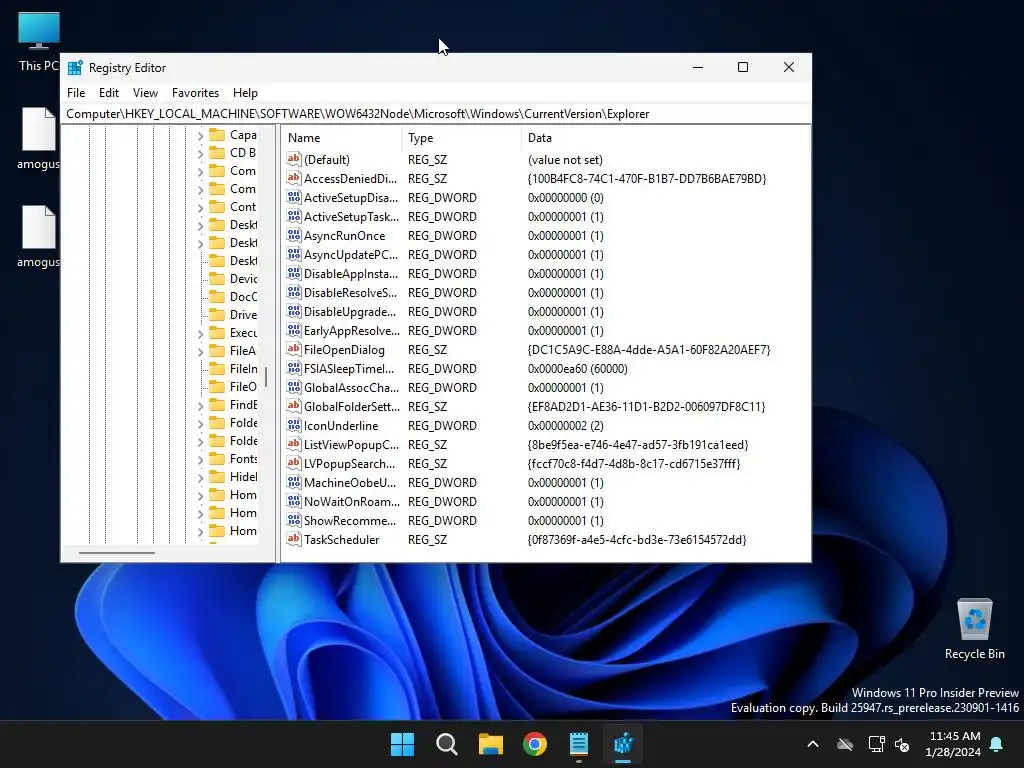Select the DisableResolveS... value name
The height and width of the screenshot is (768, 1024).
tap(350, 293)
